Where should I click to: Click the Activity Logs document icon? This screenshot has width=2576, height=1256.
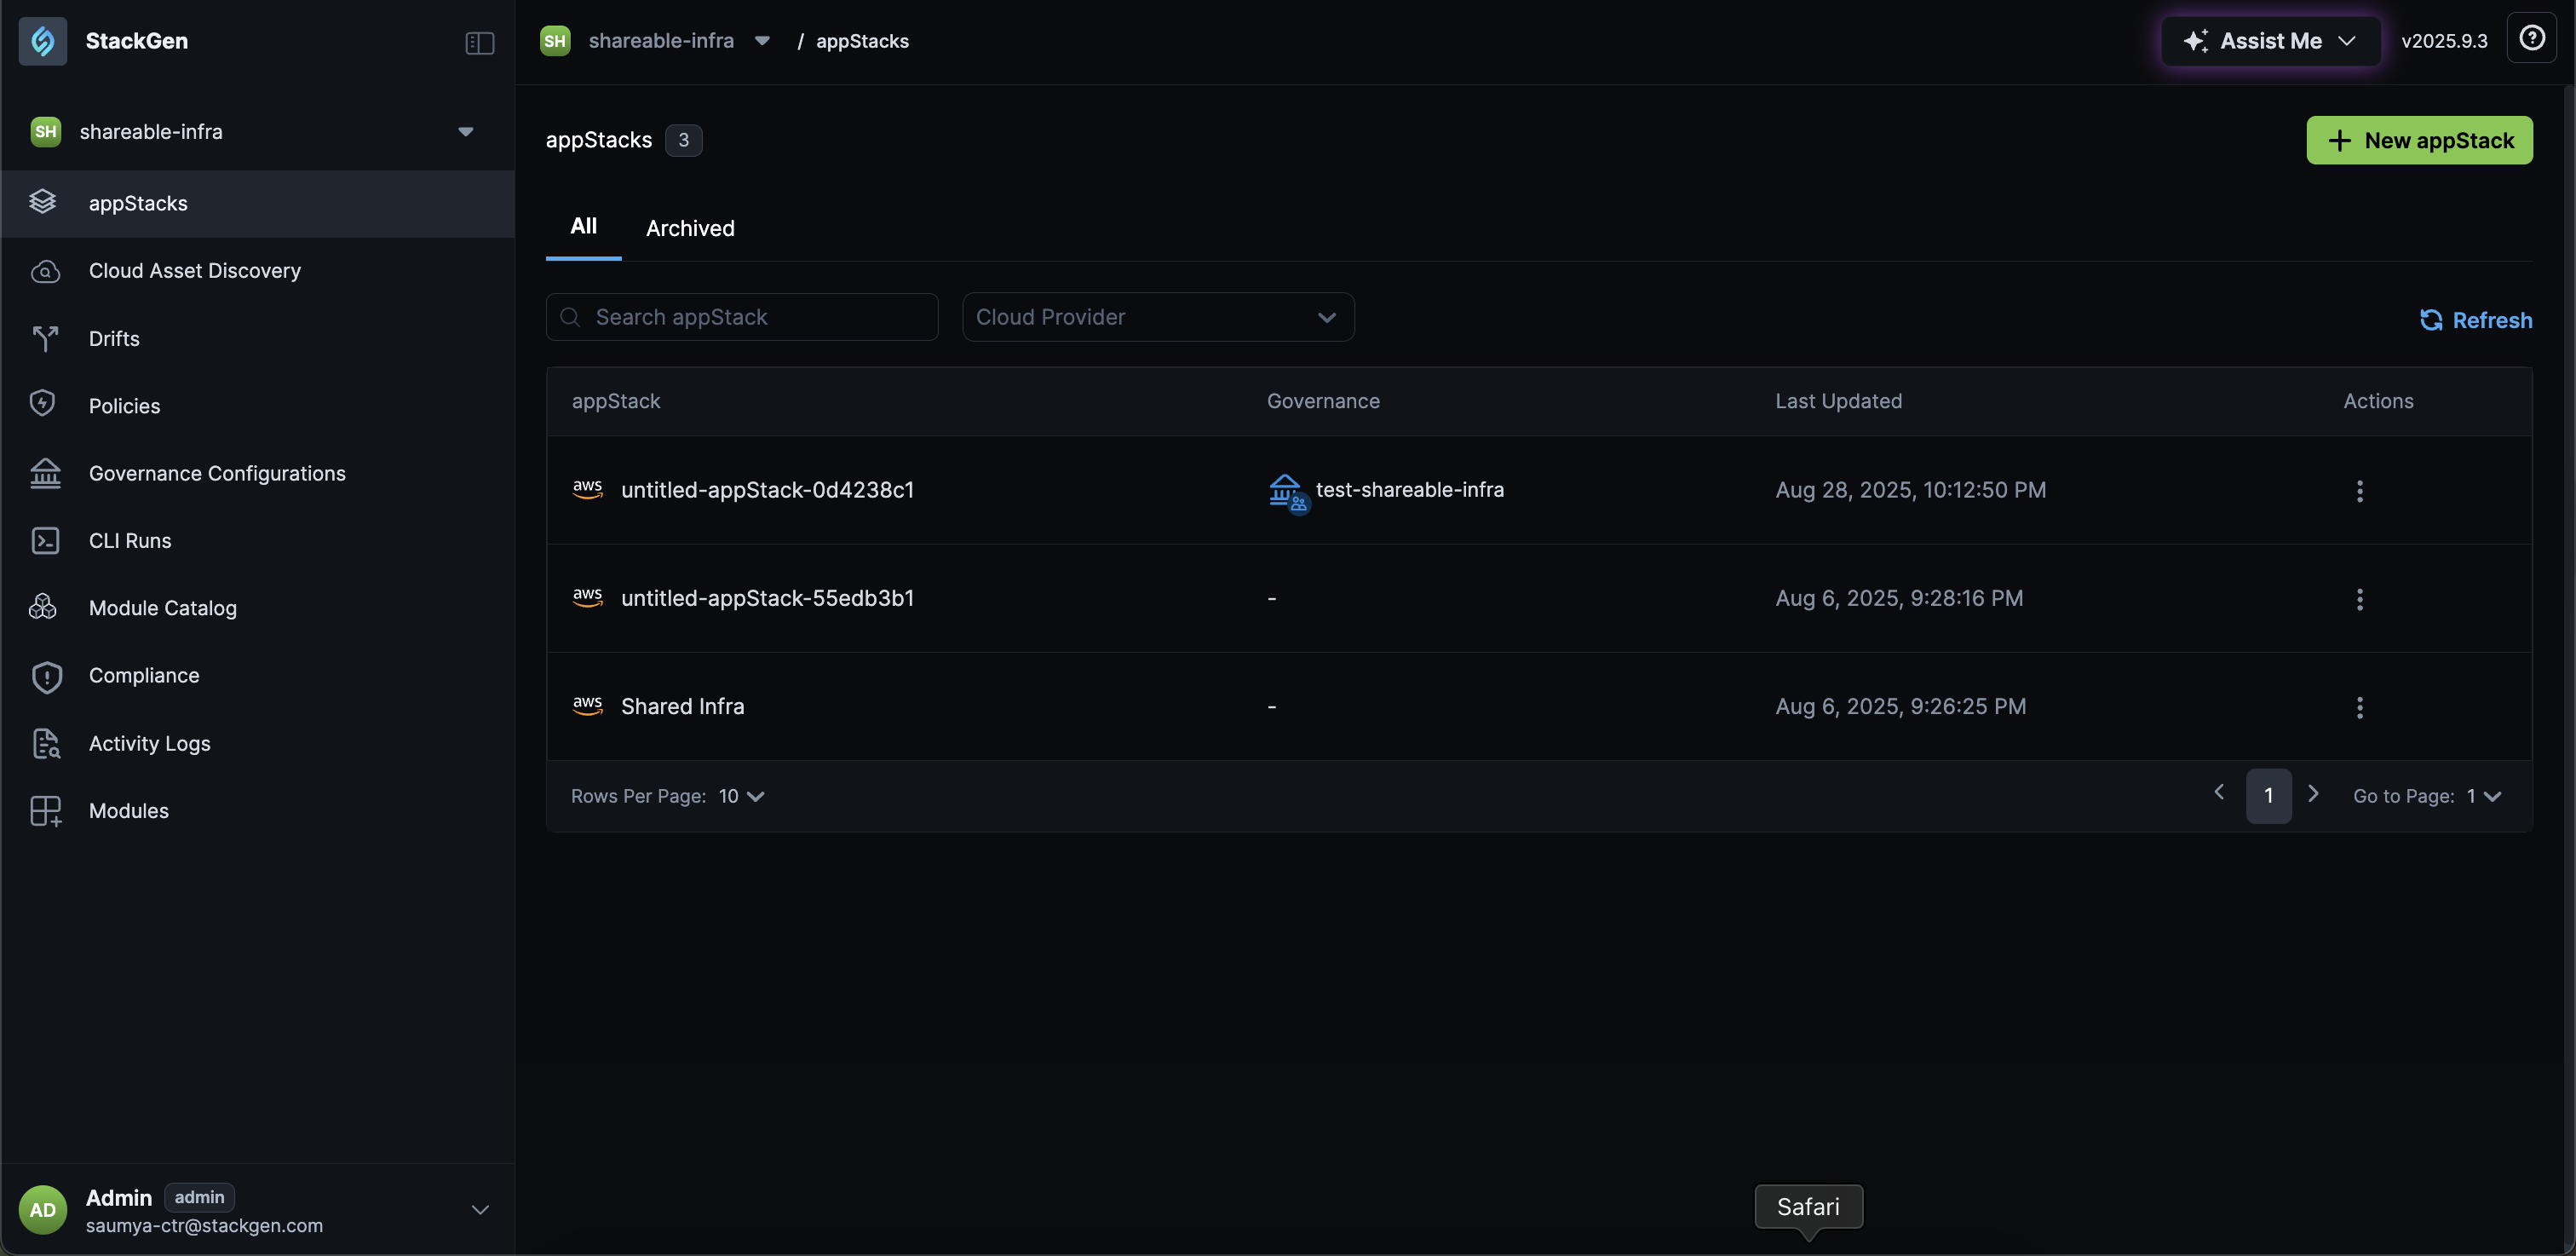46,743
